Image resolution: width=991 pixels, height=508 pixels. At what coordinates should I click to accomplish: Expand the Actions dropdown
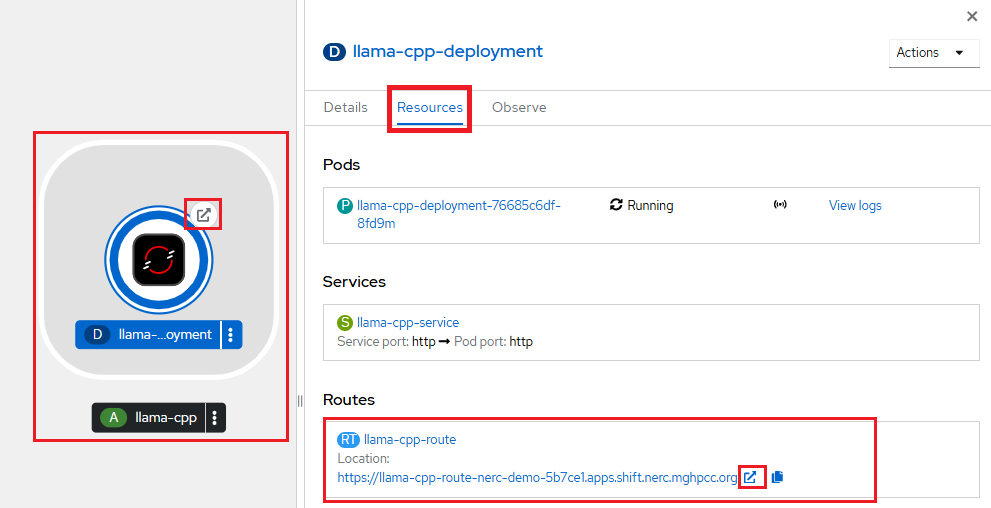pos(933,53)
